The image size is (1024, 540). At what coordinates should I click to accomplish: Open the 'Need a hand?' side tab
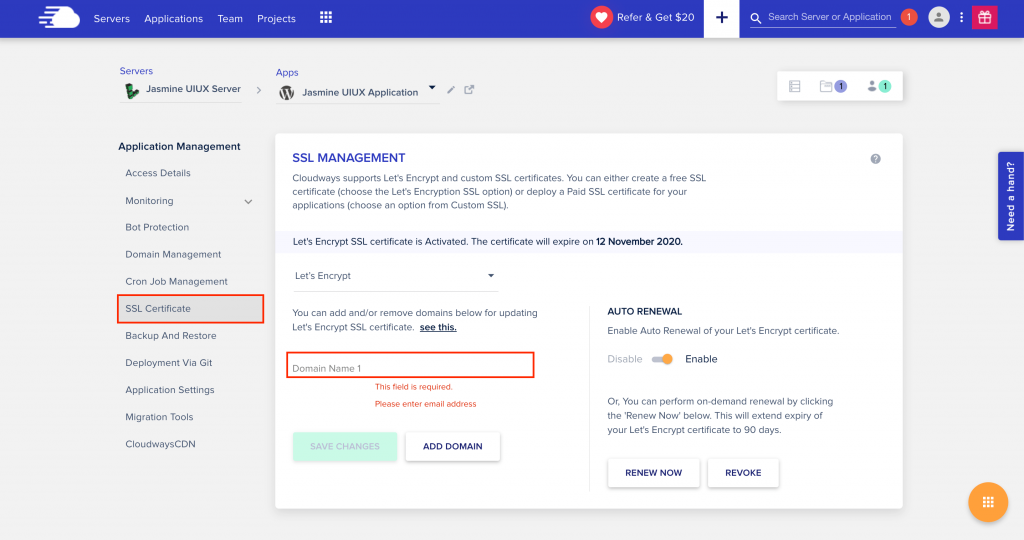[x=1010, y=196]
